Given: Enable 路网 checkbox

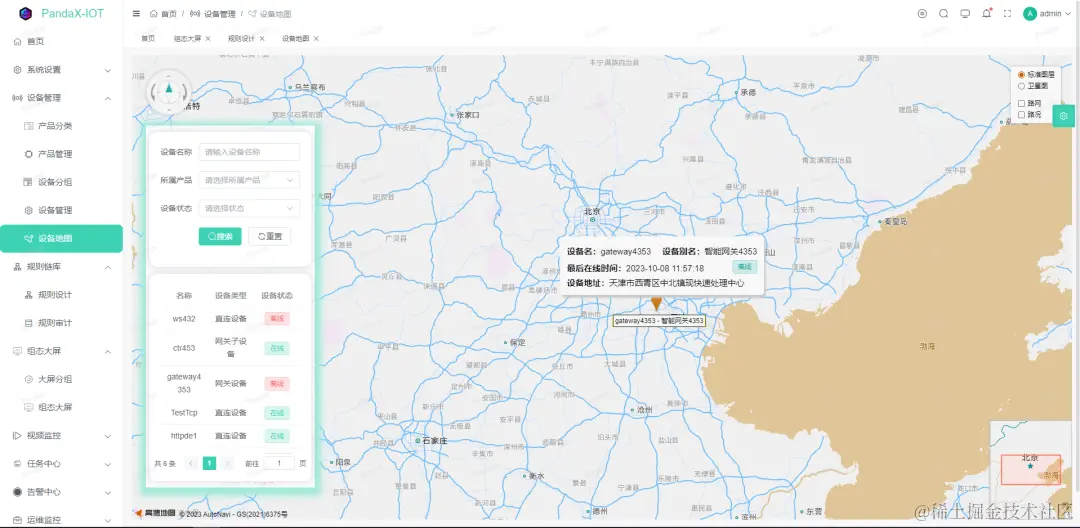Looking at the screenshot, I should tap(1021, 103).
